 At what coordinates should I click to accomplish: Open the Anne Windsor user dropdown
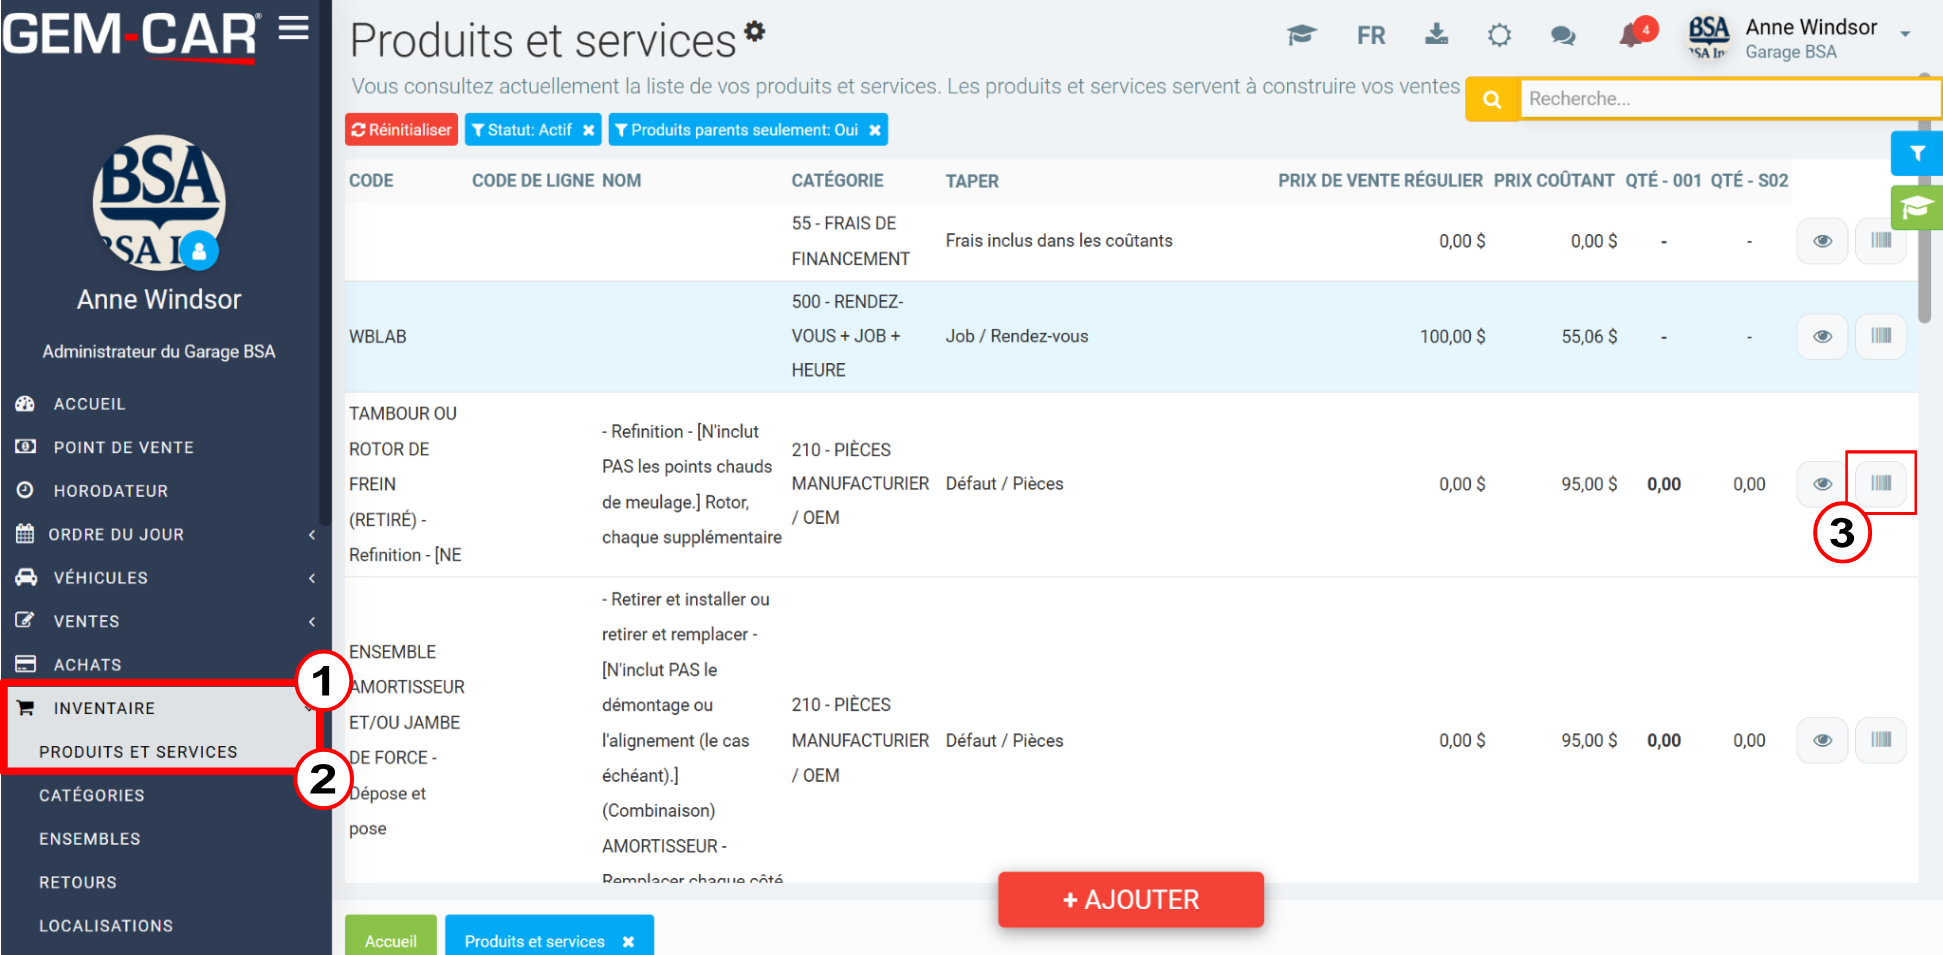click(1904, 35)
